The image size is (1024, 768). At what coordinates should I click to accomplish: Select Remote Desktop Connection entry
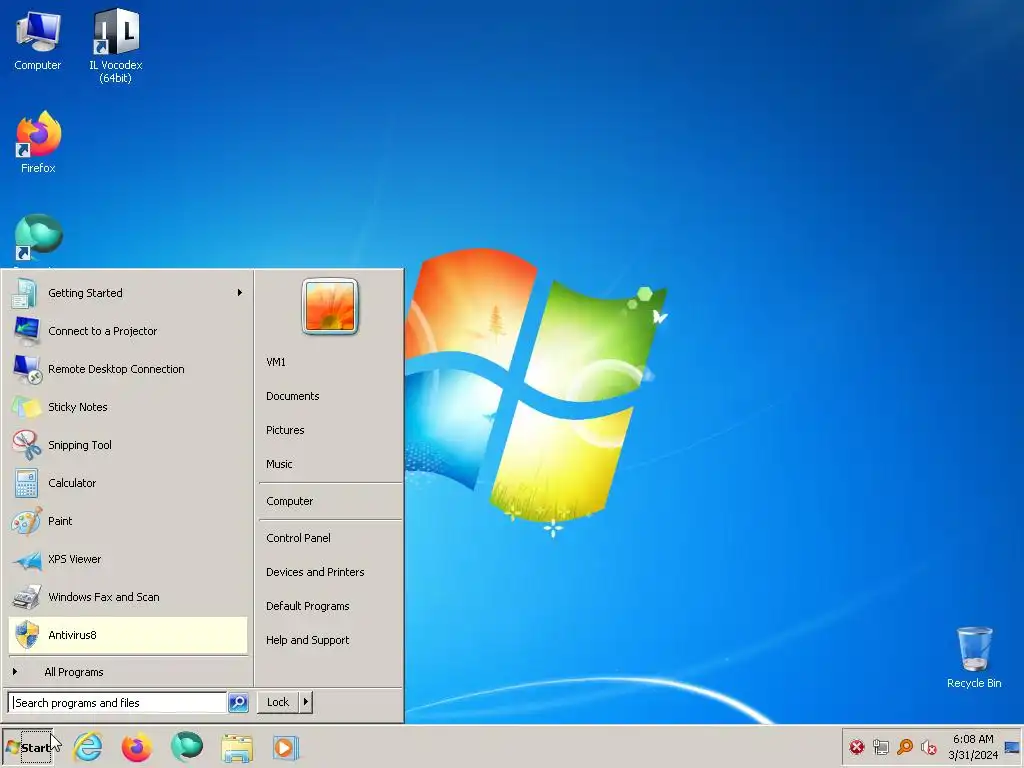click(x=128, y=369)
